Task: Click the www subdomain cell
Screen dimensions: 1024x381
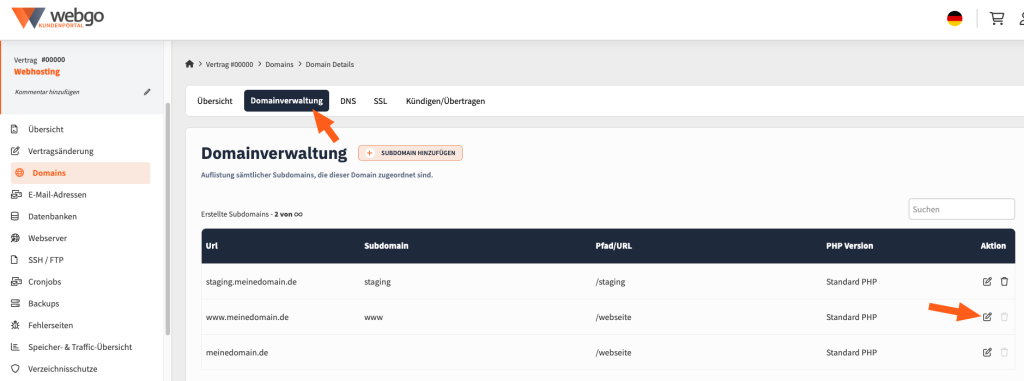Action: pyautogui.click(x=373, y=317)
